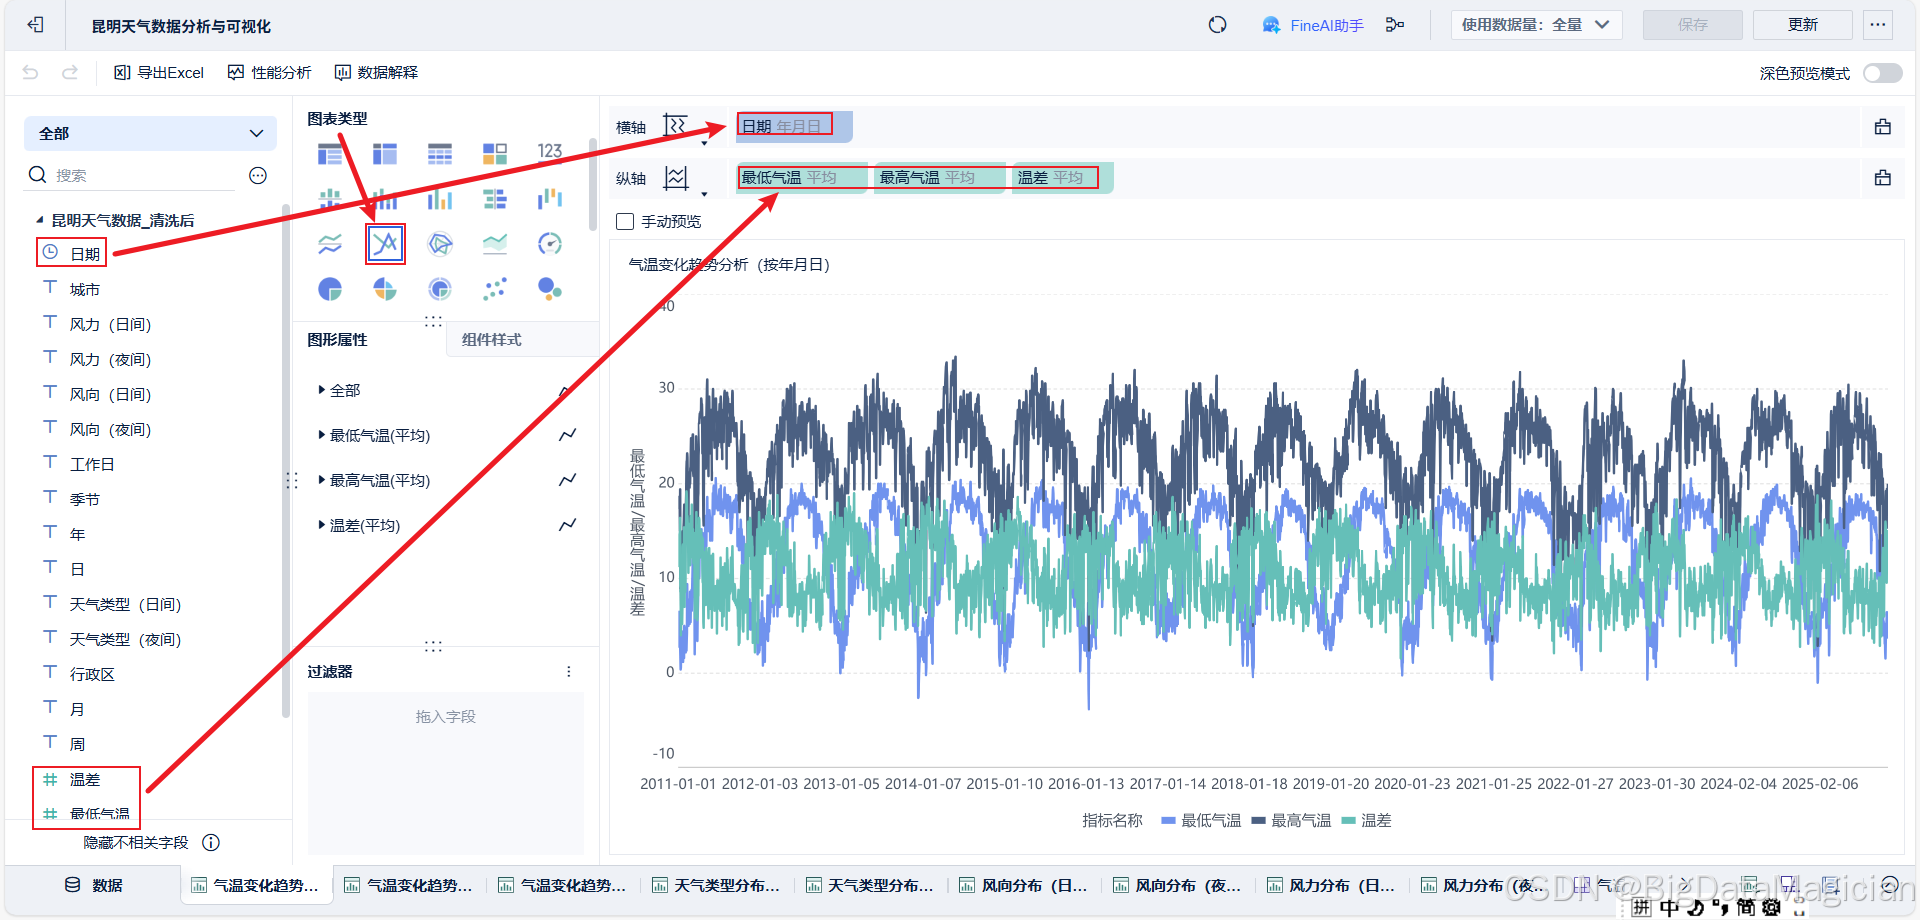The width and height of the screenshot is (1920, 920).
Task: Click the icon at right of 横轴 row
Action: click(x=1883, y=127)
